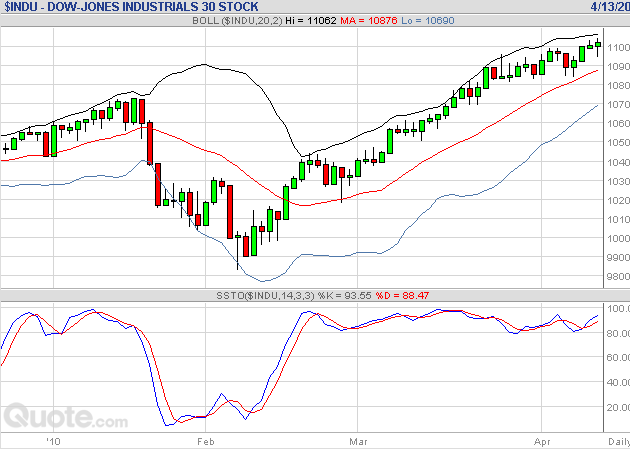Click the red %D = 88.47 value

click(402, 295)
